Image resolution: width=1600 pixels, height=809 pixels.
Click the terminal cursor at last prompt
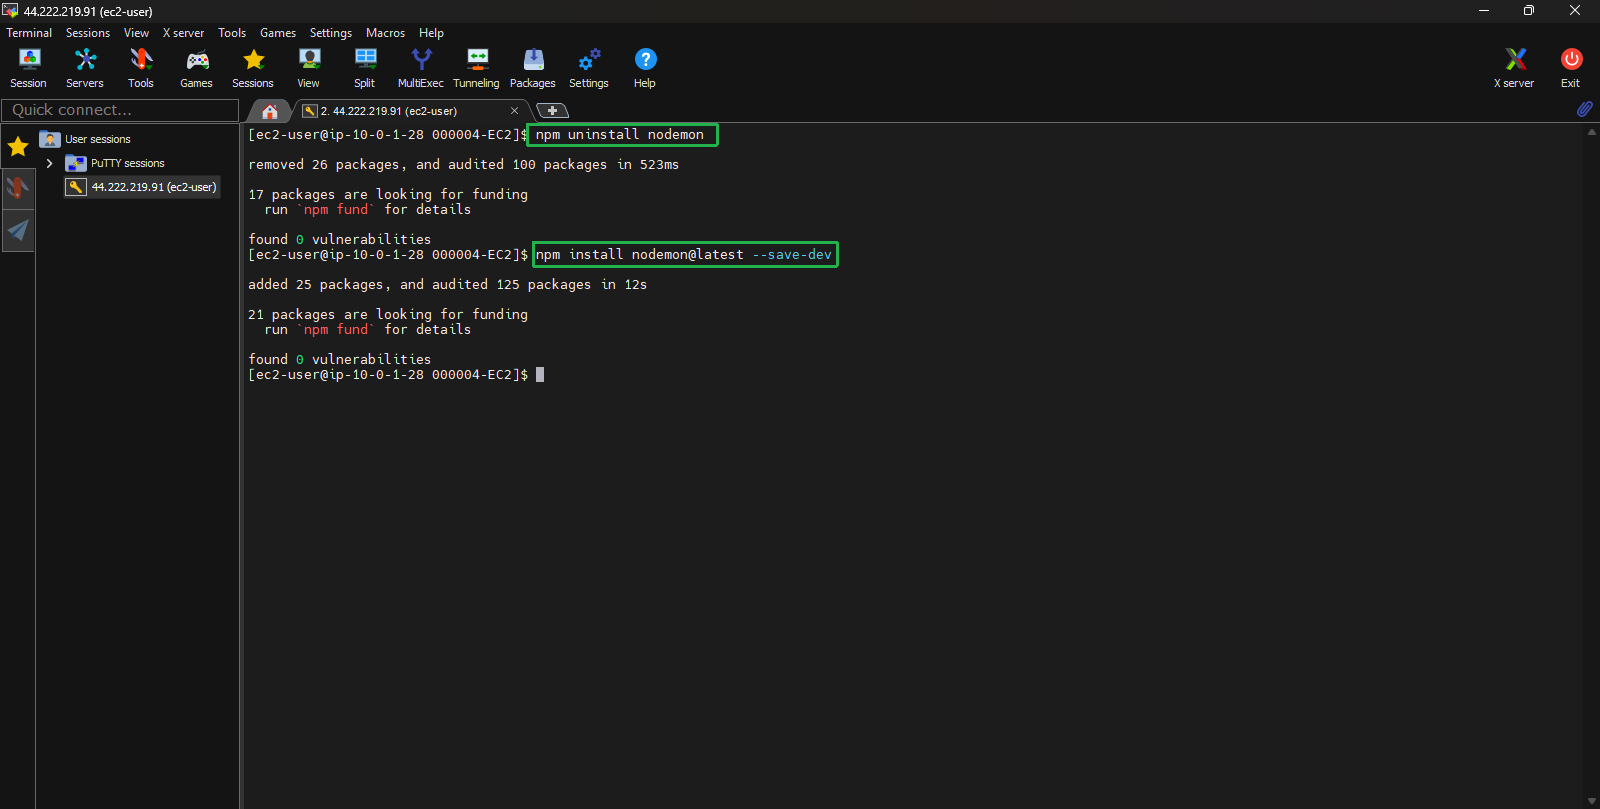tap(540, 375)
